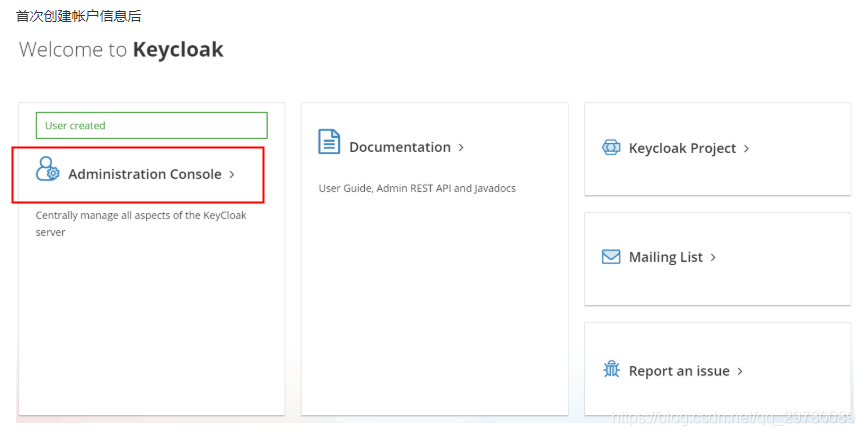This screenshot has height=436, width=865.
Task: Click the Chinese caption '首次创建帐户信息后'
Action: tap(78, 16)
